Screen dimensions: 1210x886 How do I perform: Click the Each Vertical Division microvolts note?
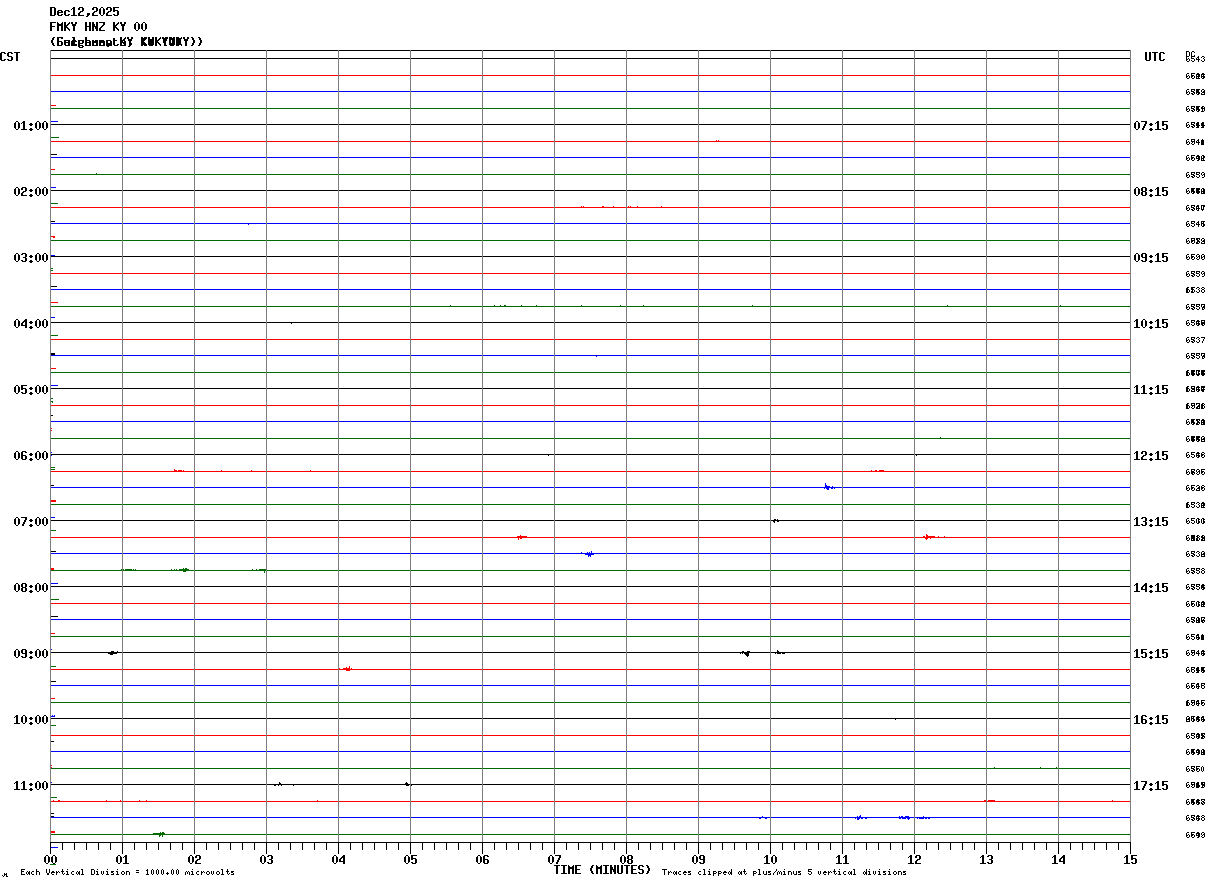(127, 873)
